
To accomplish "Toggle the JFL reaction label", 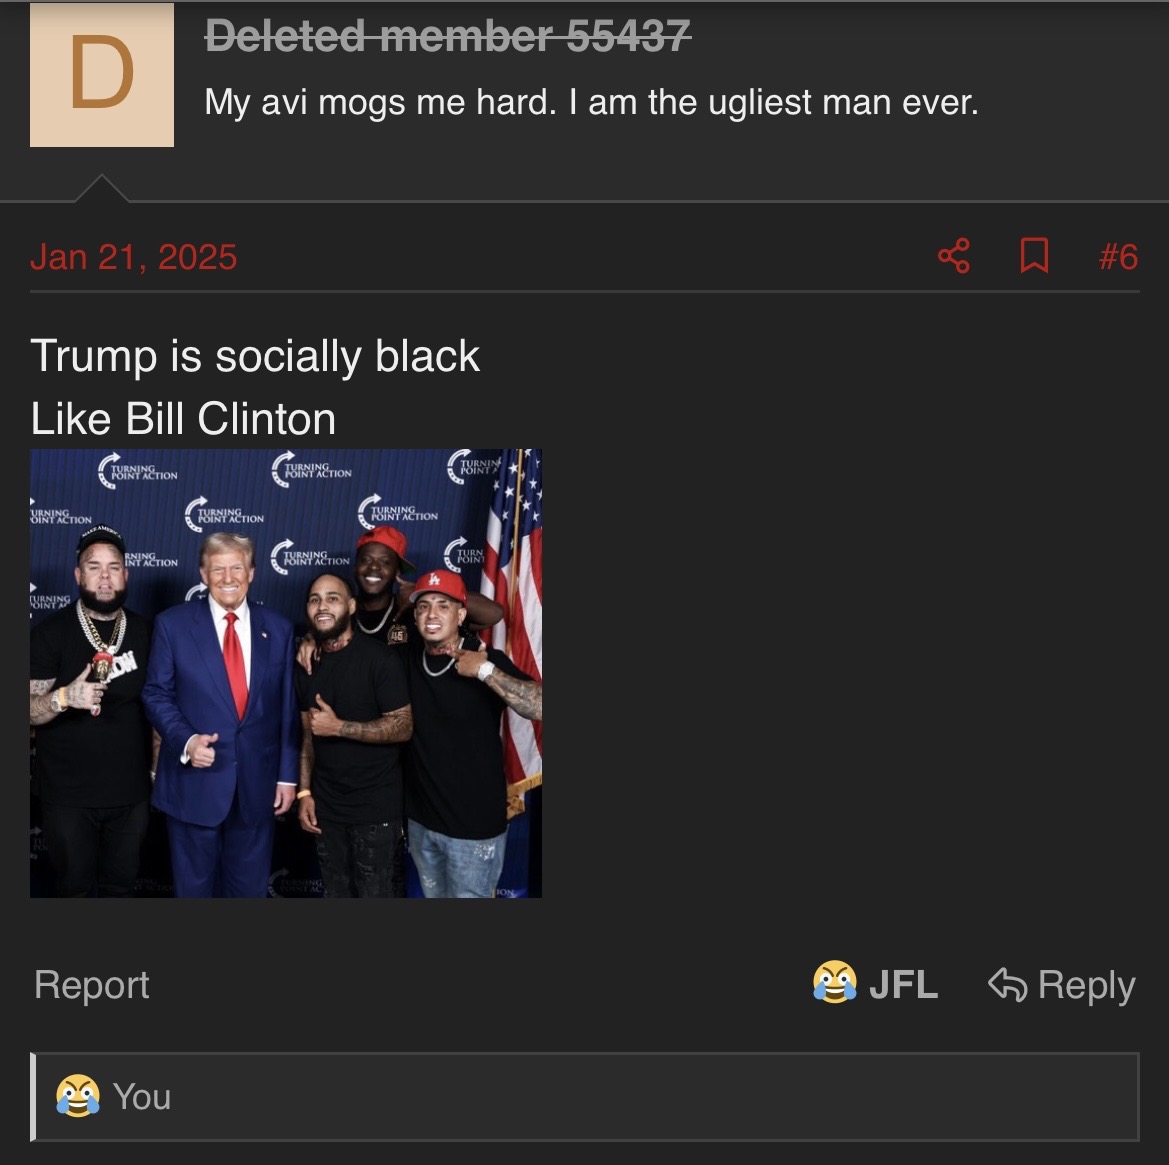I will pos(903,985).
